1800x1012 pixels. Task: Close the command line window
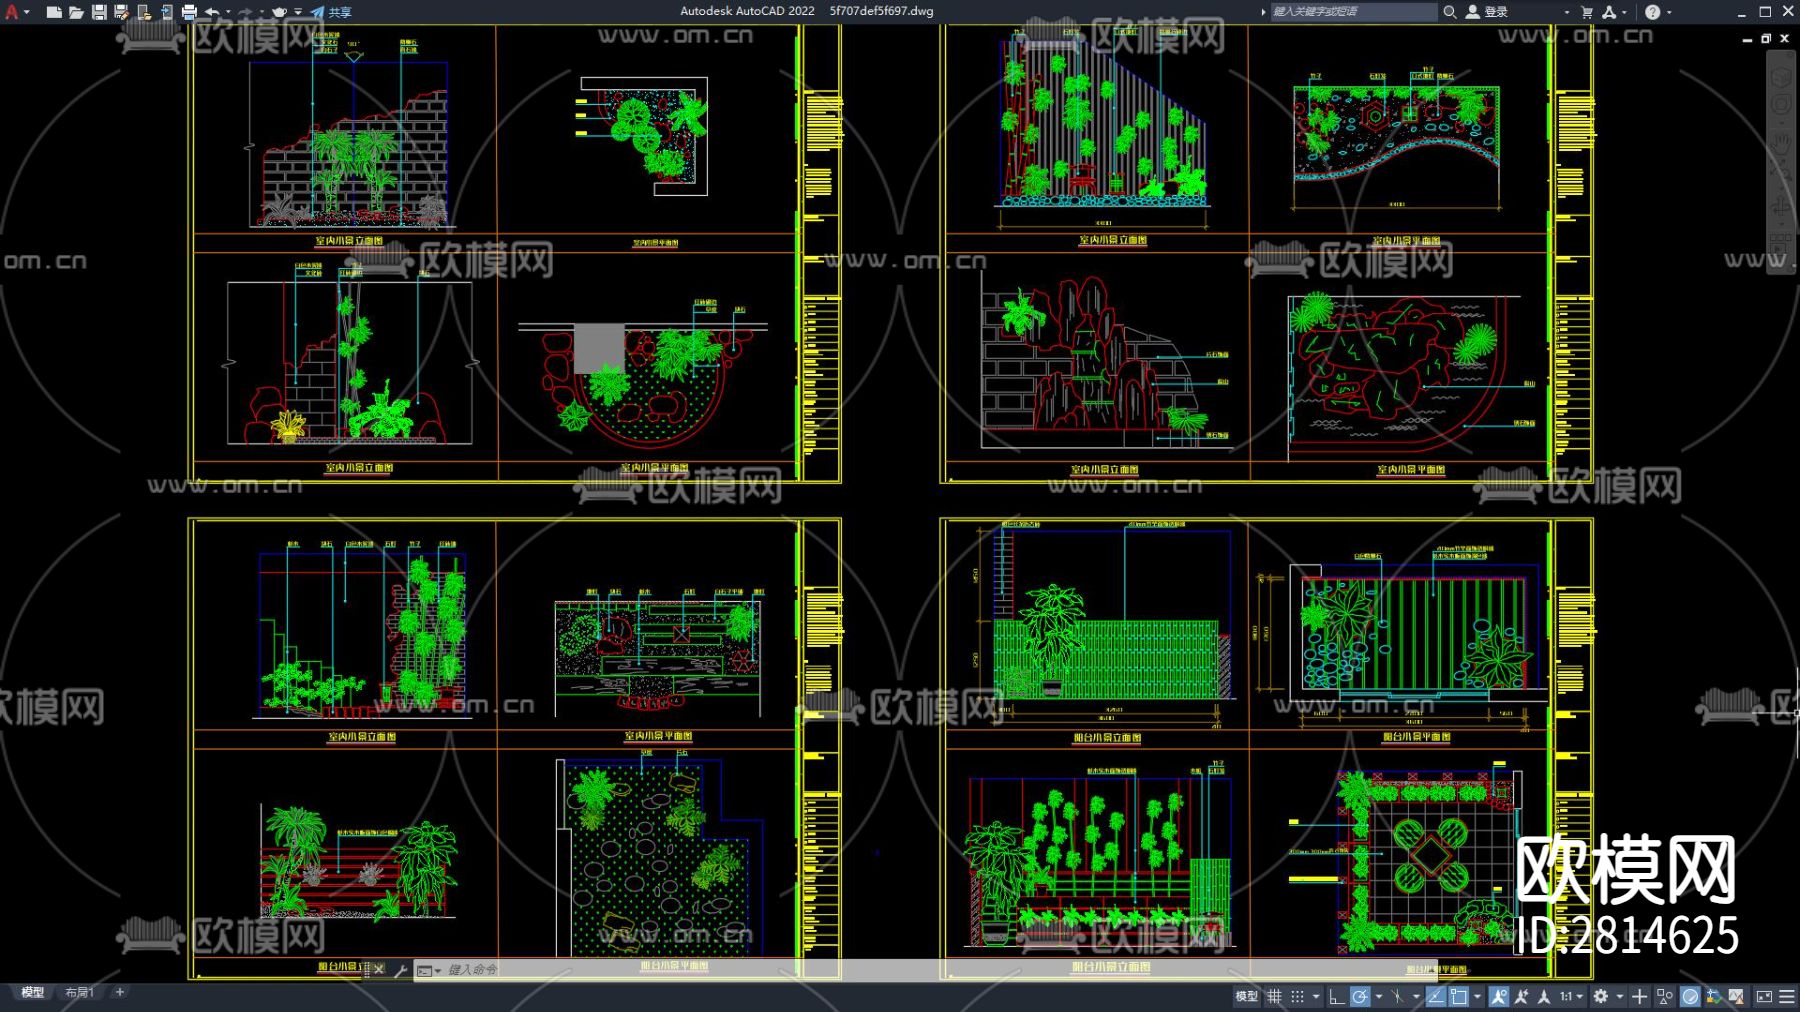(x=379, y=970)
